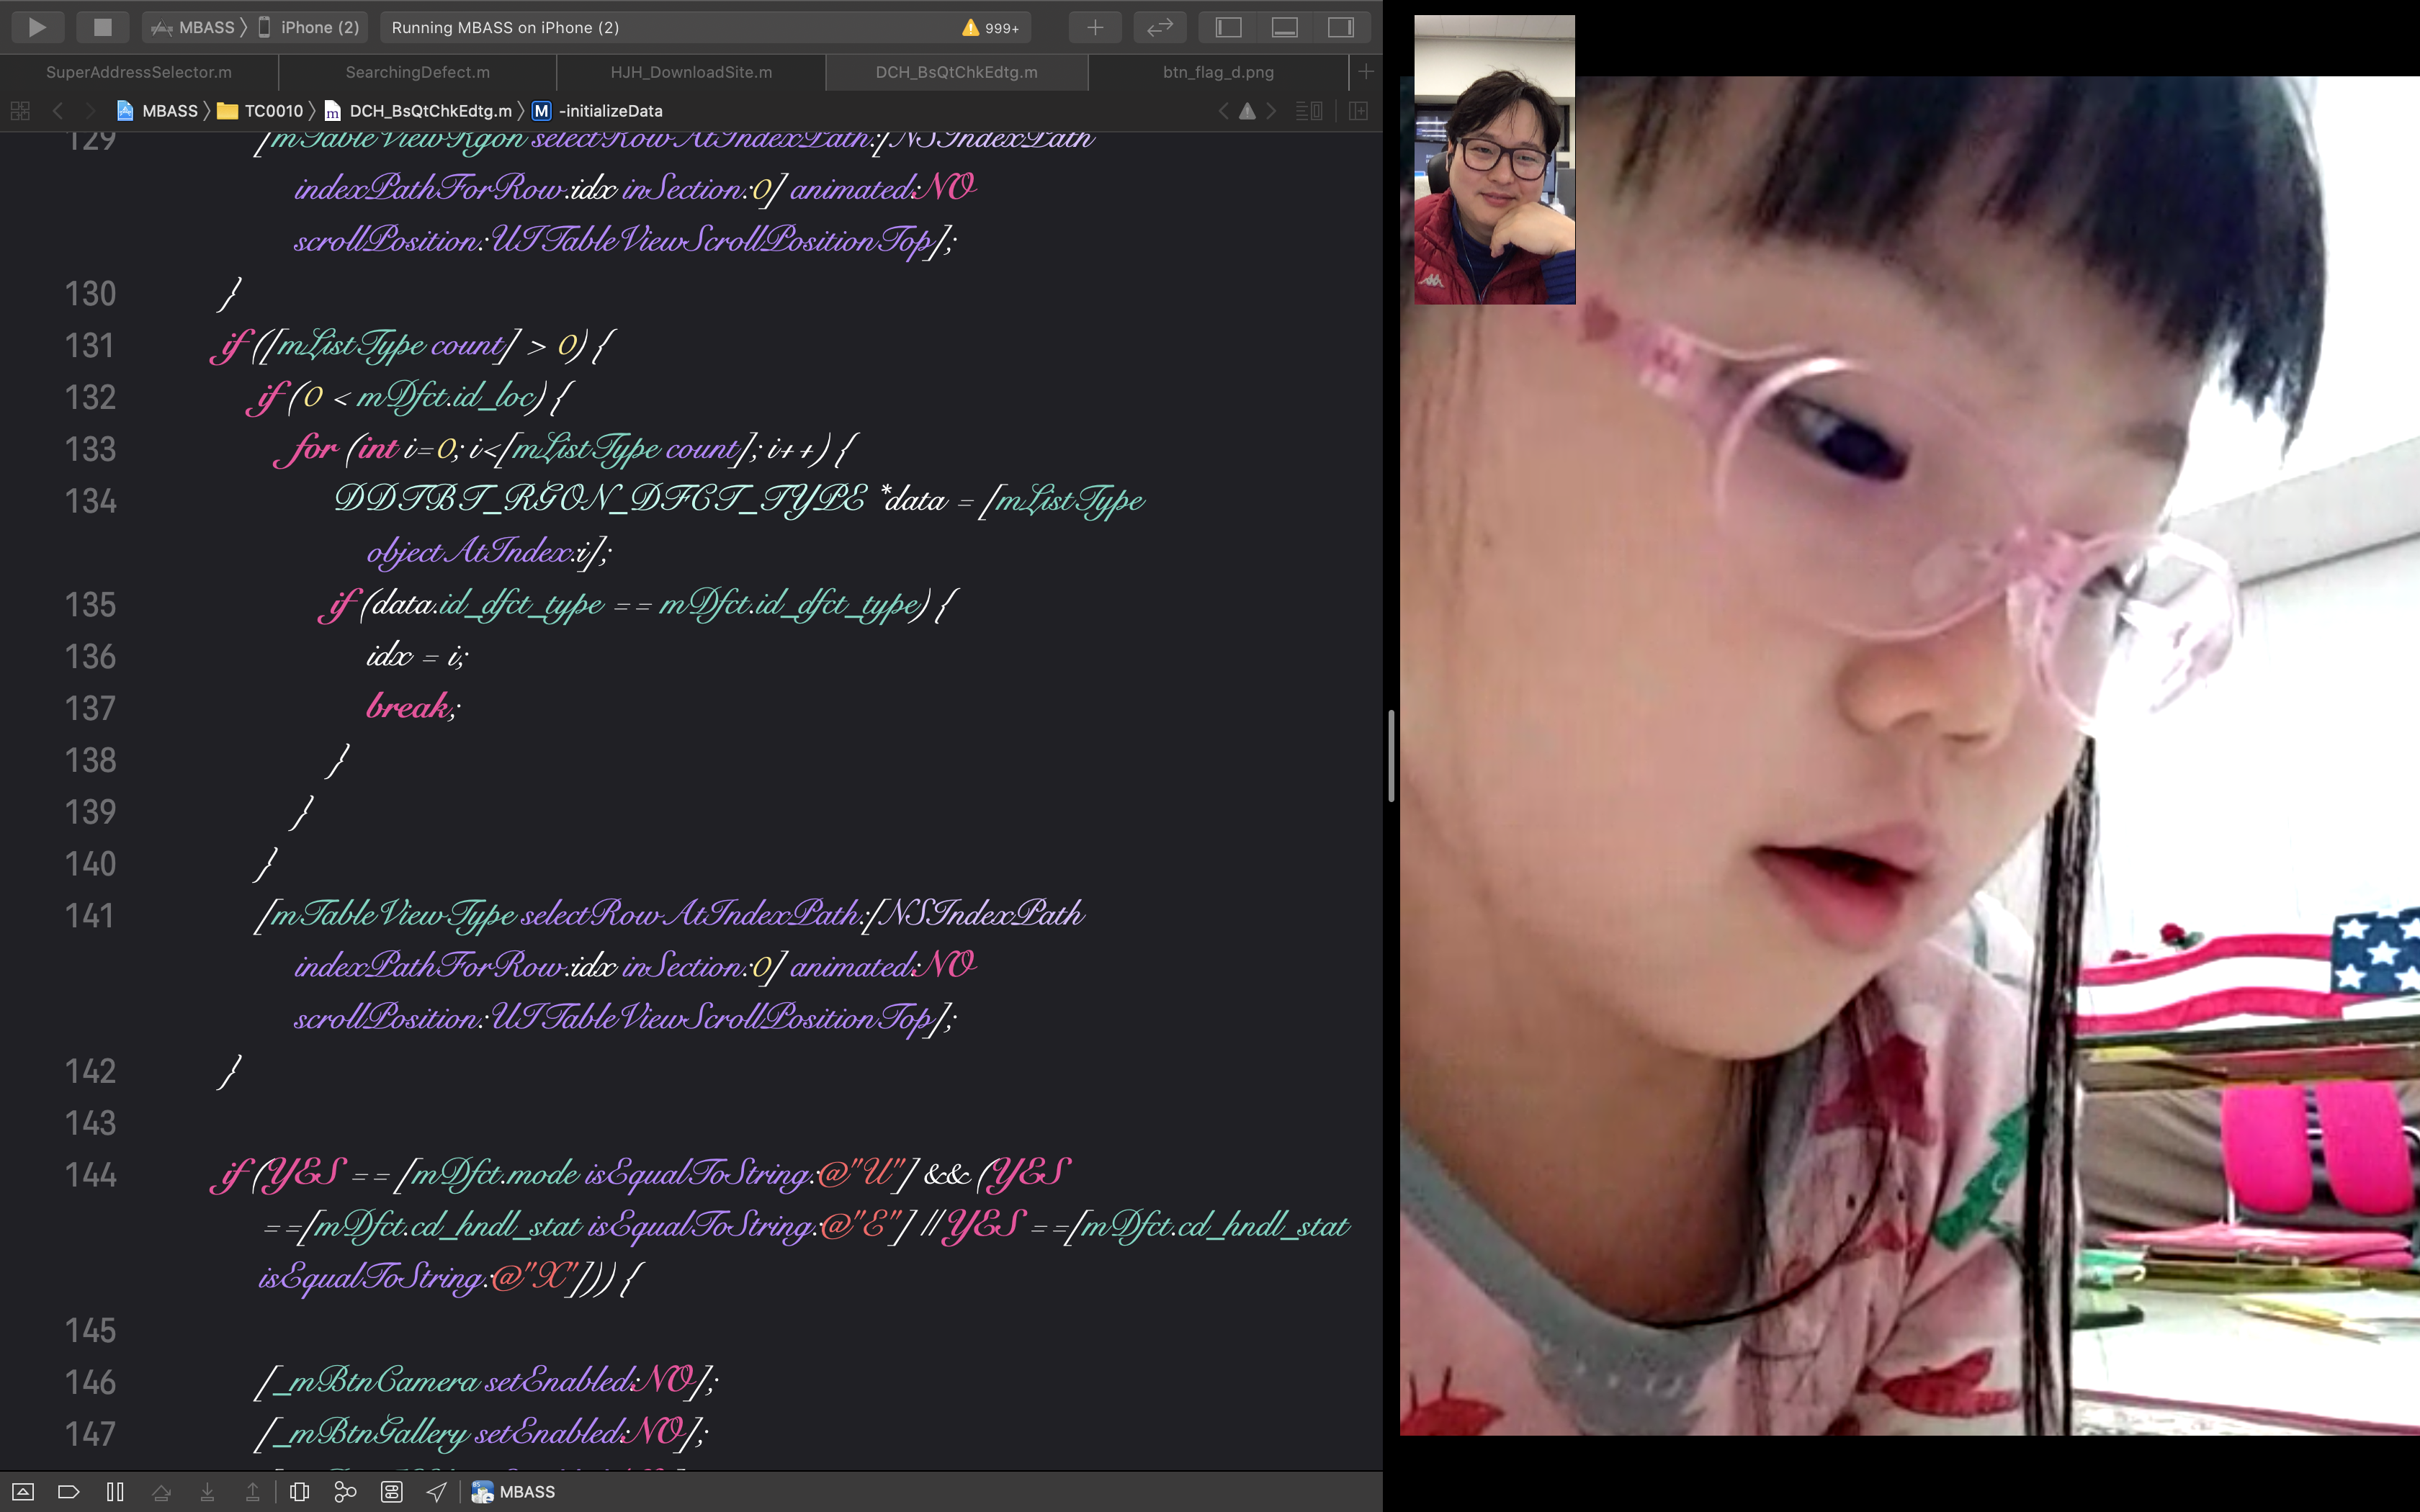Open Debug View Hierarchy icon
This screenshot has height=1512, width=2420.
point(299,1492)
